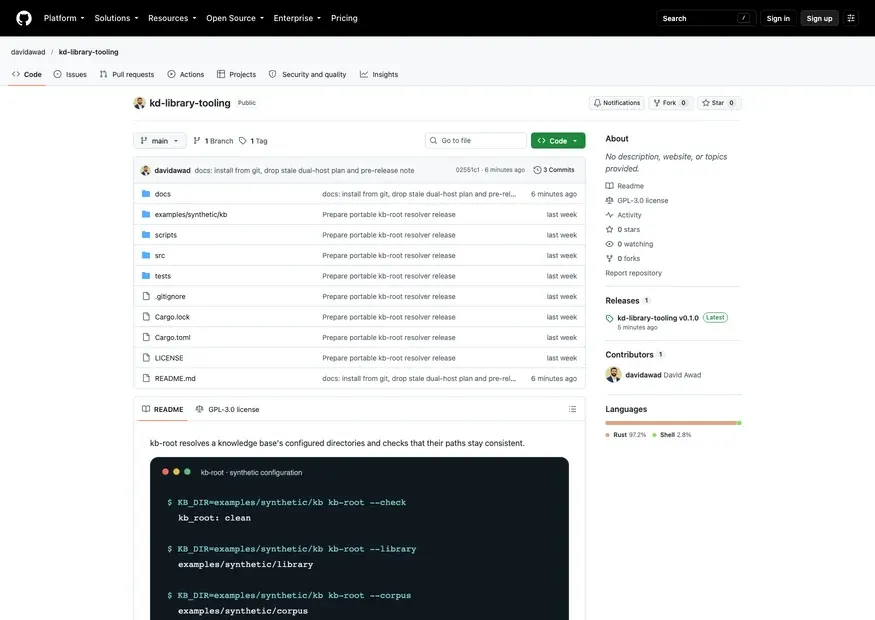This screenshot has height=620, width=875.
Task: View the 1 Branch link
Action: (213, 141)
